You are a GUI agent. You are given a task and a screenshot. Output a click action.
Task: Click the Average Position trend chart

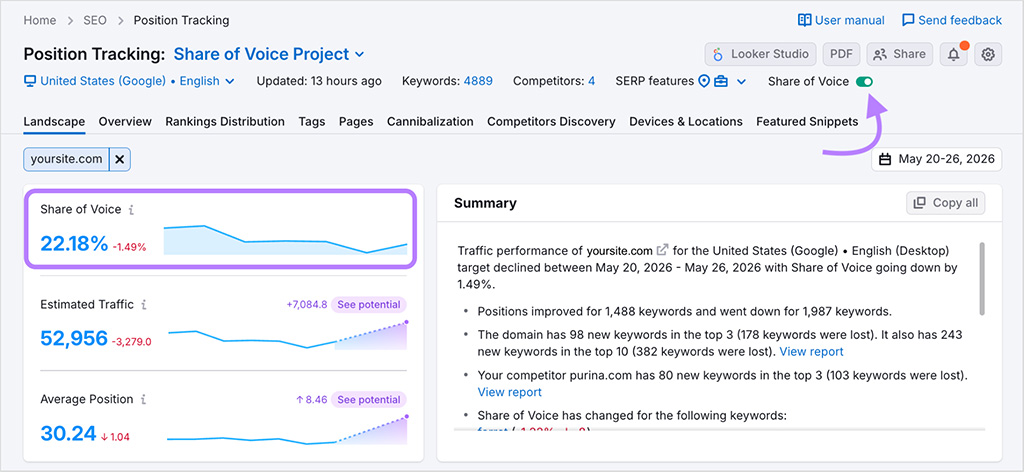287,430
